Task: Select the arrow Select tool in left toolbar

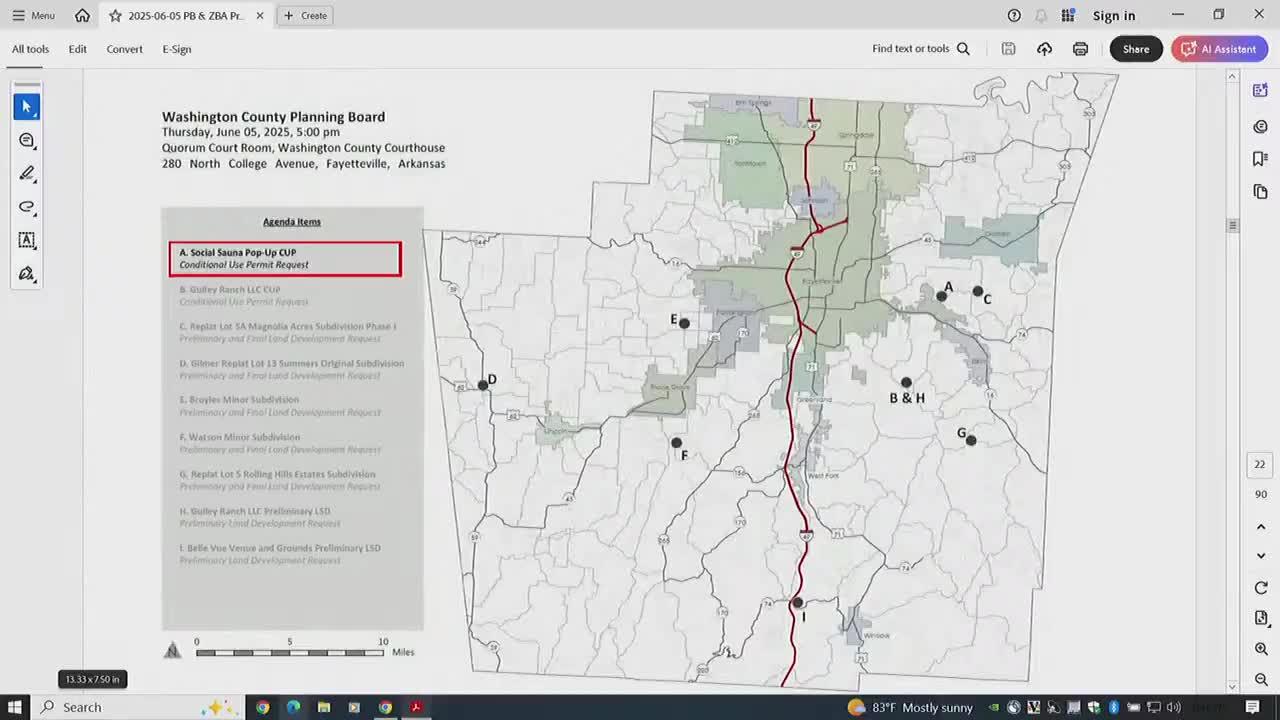Action: [x=27, y=106]
